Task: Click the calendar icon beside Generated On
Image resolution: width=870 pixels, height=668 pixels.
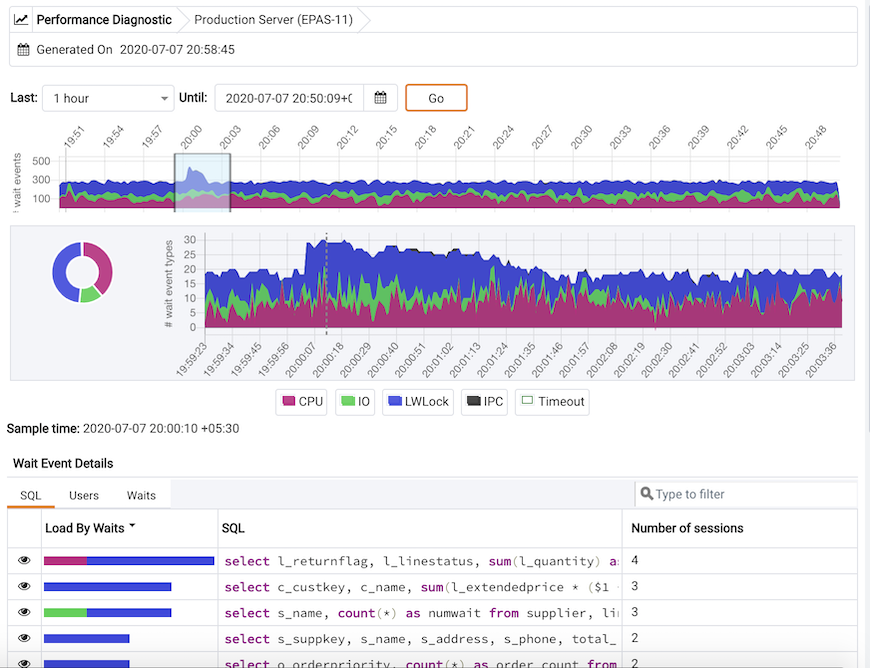Action: 23,49
